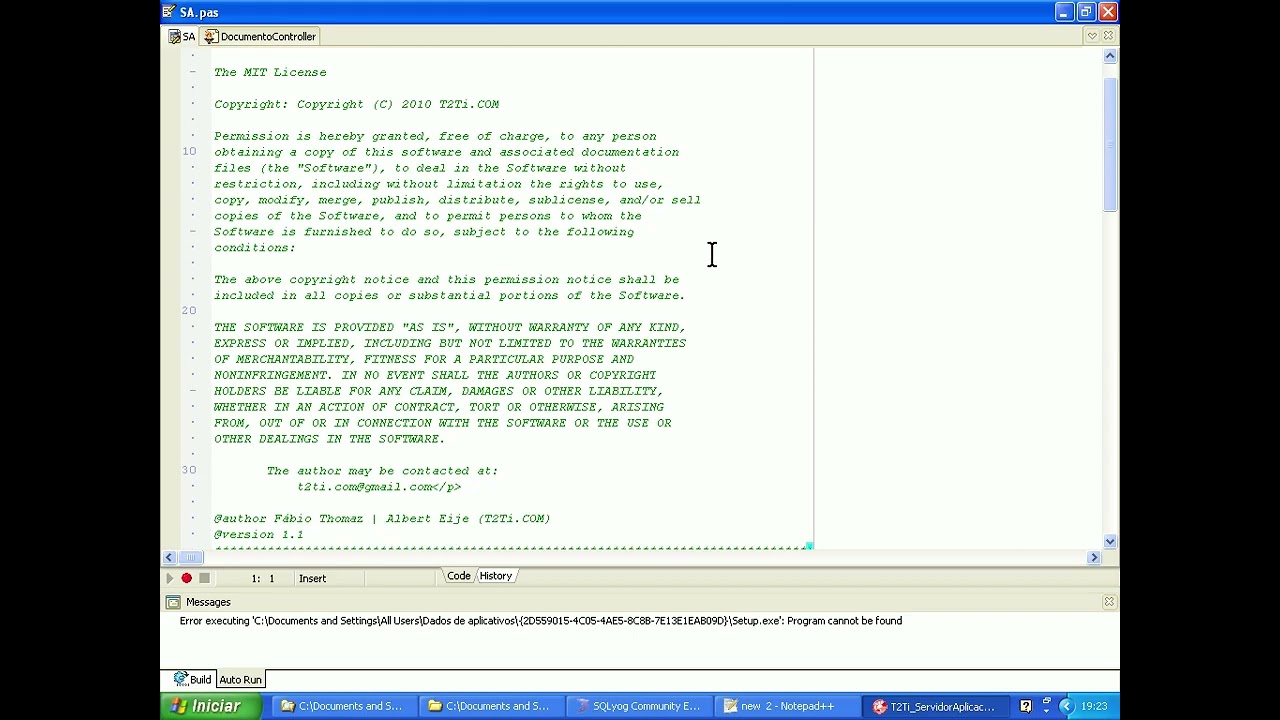Open tab list dropdown arrow at top right
The width and height of the screenshot is (1280, 720).
(x=1092, y=36)
